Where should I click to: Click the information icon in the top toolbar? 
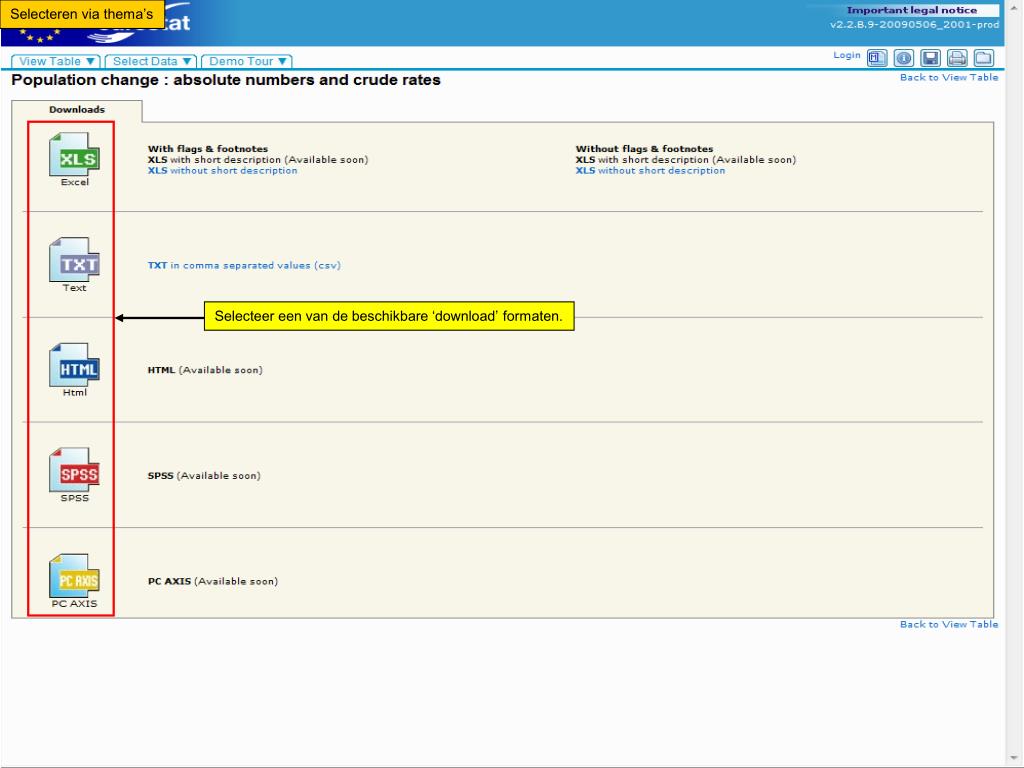point(903,58)
